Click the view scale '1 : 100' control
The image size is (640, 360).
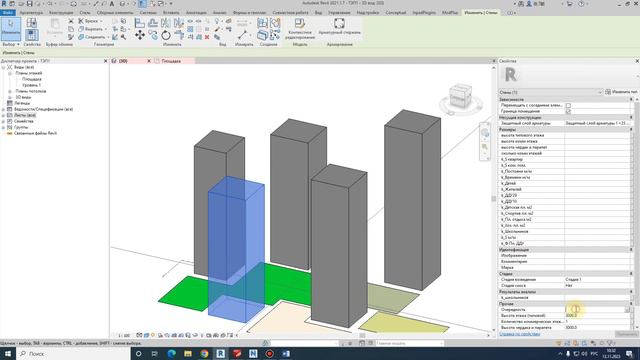click(124, 335)
